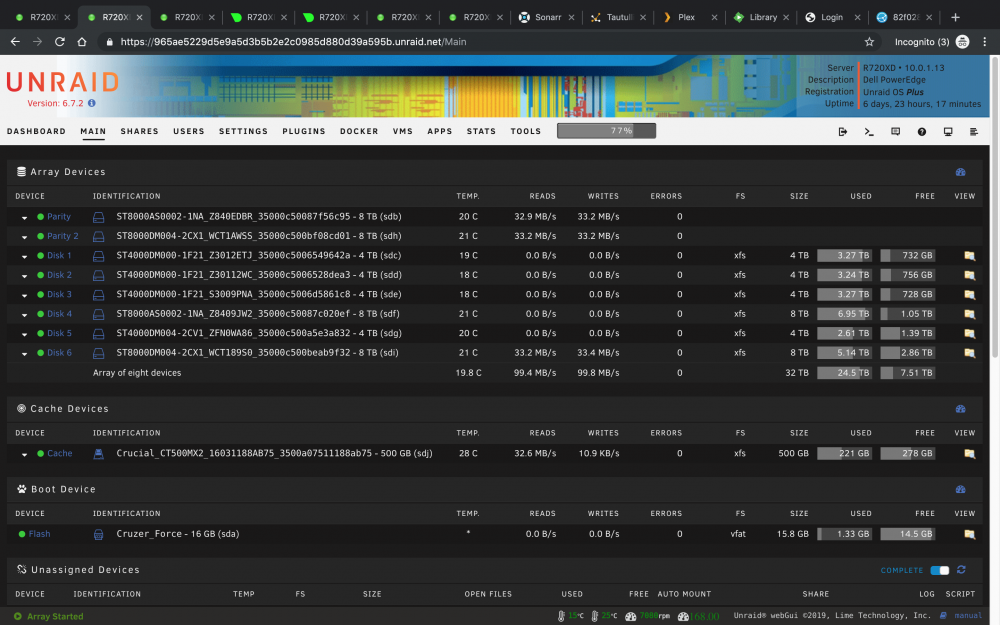Click the Cache free space bar 278 GB

pyautogui.click(x=908, y=453)
